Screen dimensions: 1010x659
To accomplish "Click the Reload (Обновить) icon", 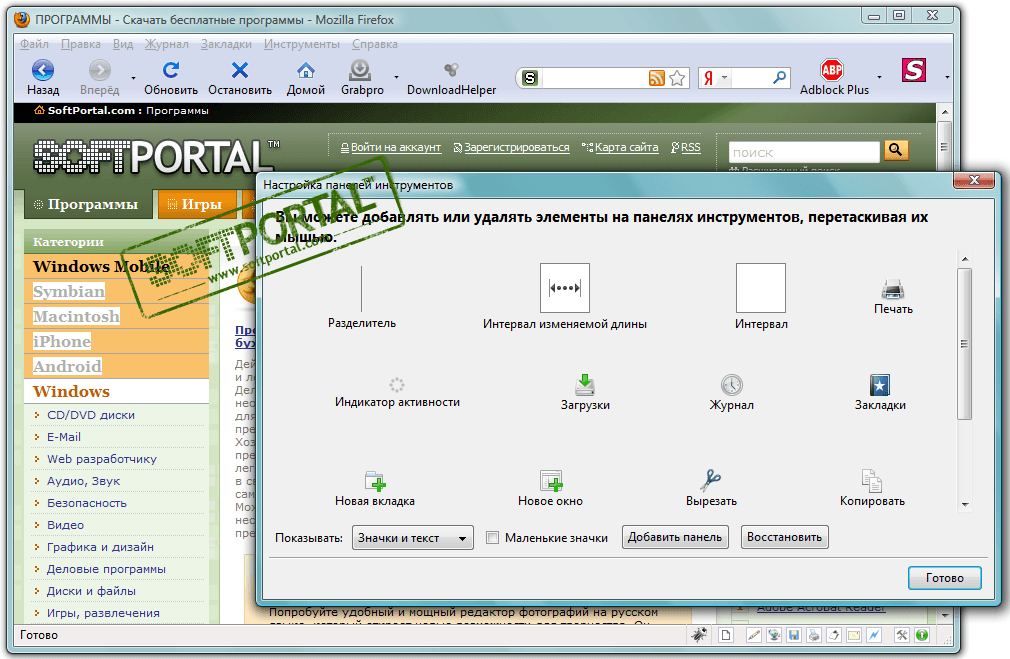I will tap(171, 70).
